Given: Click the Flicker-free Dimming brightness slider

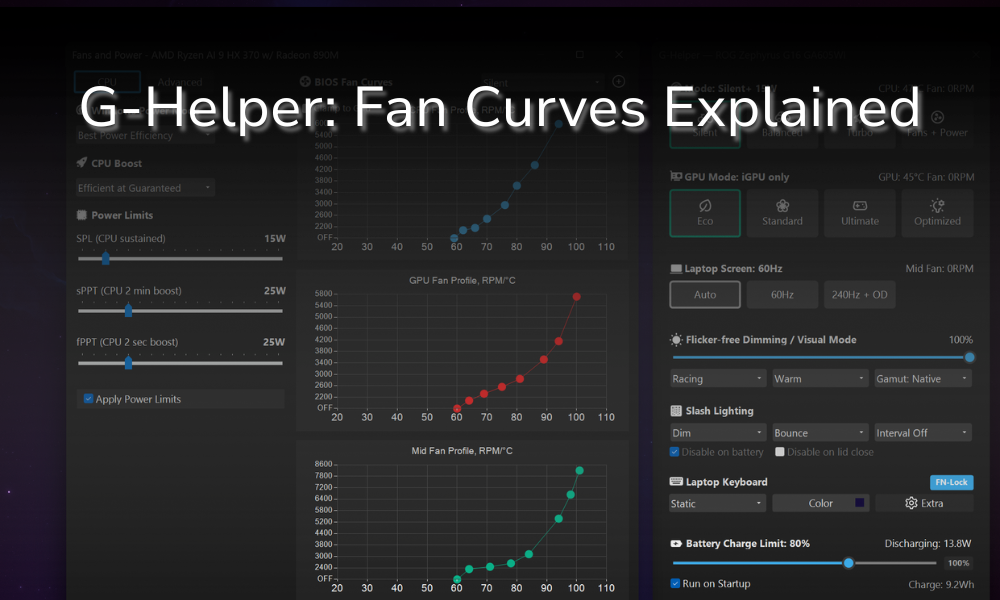Looking at the screenshot, I should [823, 357].
